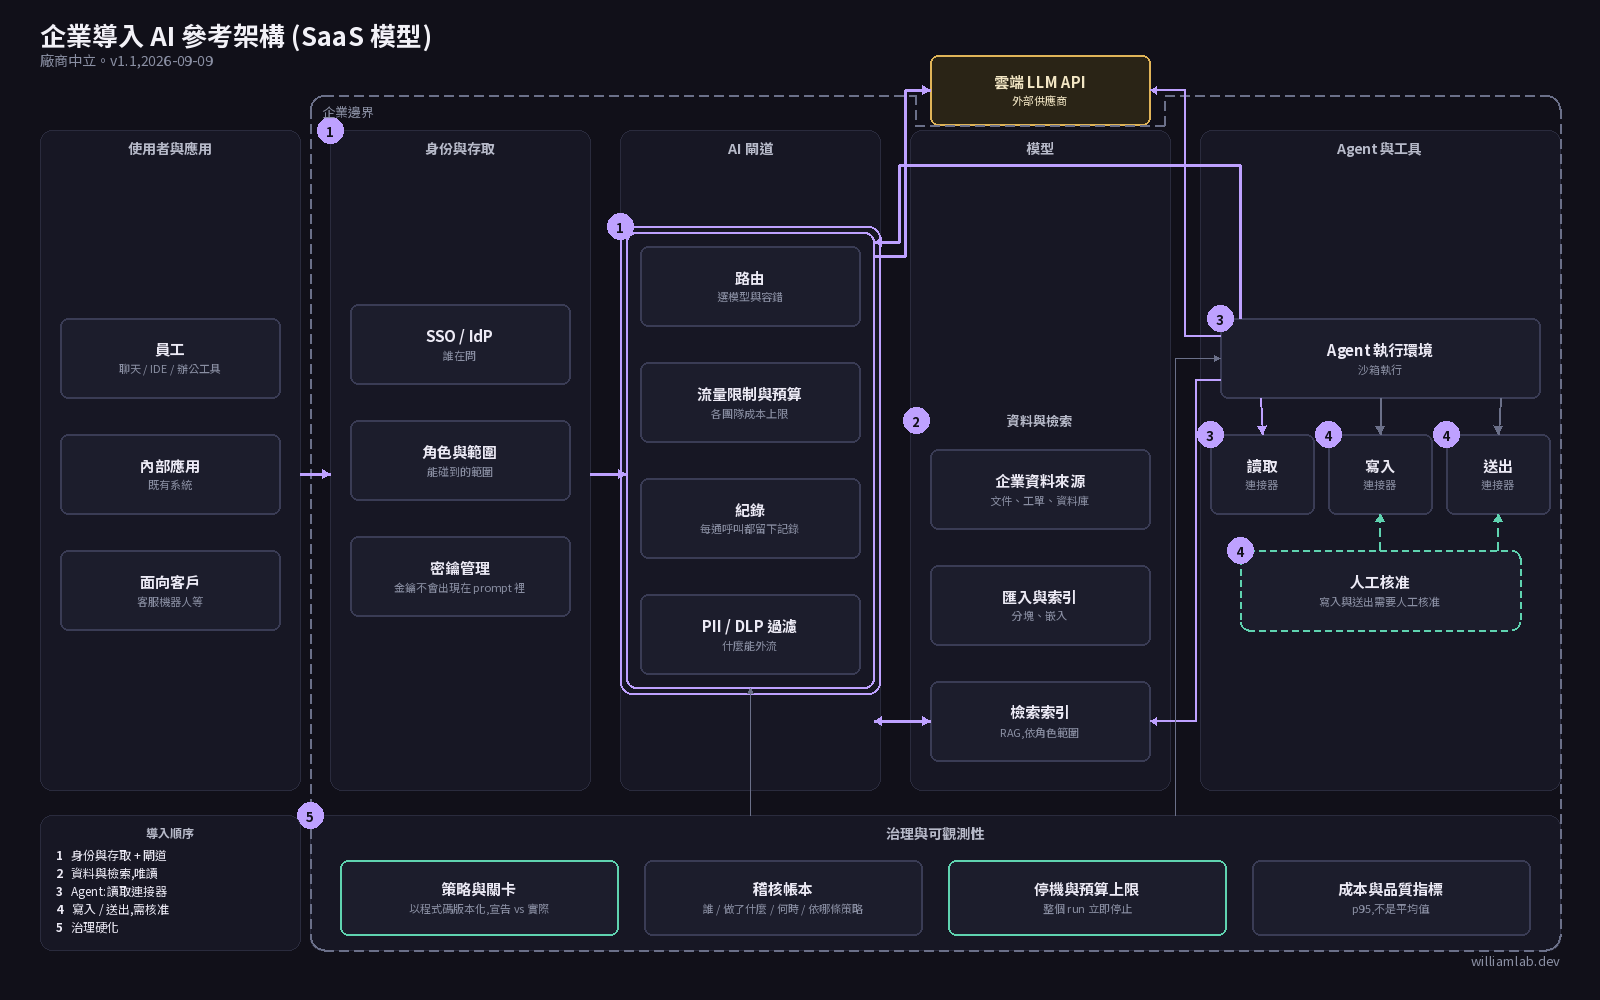Open the SSO / IdP node
The height and width of the screenshot is (1000, 1600).
460,345
